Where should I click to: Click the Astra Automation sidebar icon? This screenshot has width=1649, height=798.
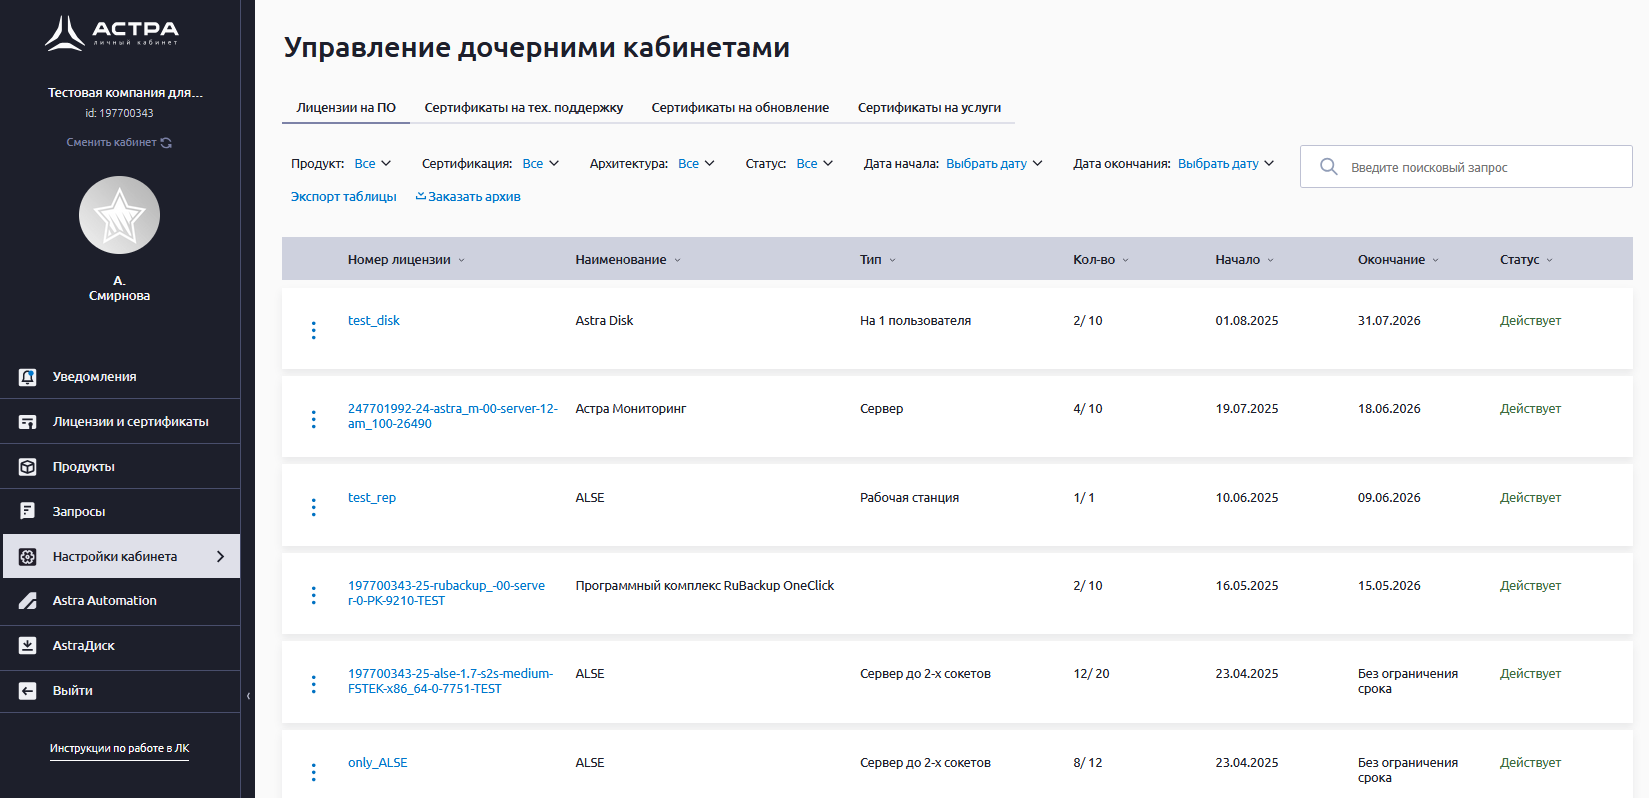pos(28,601)
